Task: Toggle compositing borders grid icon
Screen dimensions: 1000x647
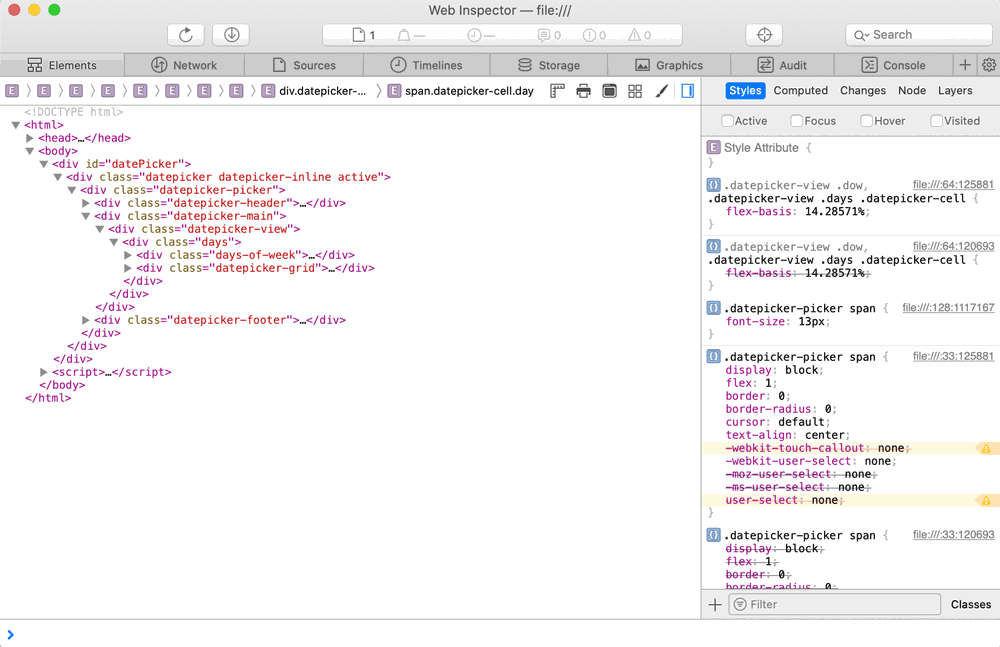Action: [635, 91]
